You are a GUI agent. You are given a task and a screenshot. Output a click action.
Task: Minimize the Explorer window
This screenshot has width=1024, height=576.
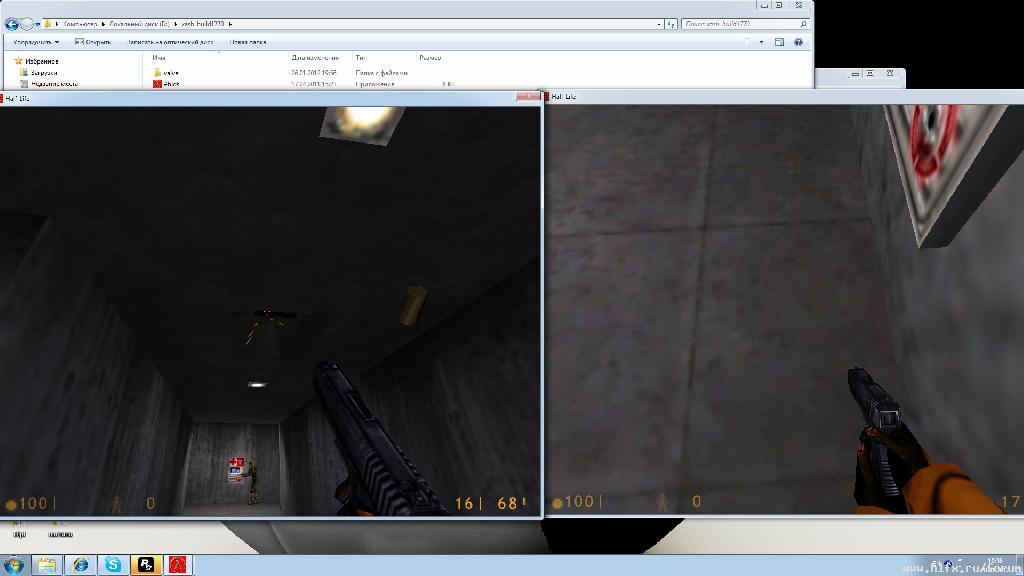click(x=764, y=5)
